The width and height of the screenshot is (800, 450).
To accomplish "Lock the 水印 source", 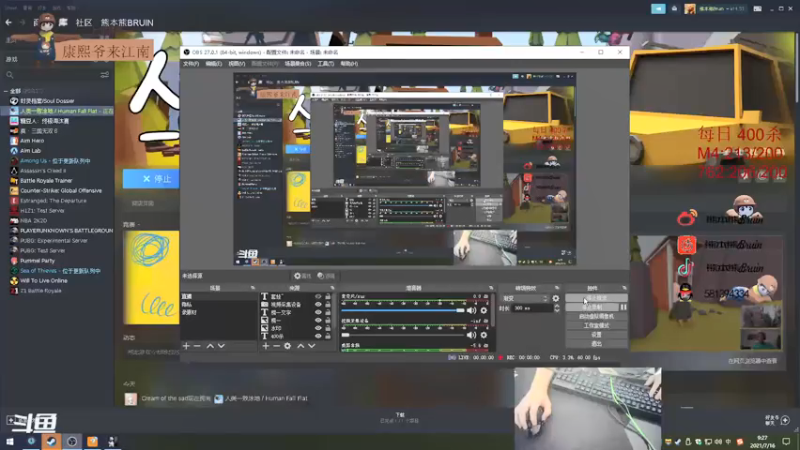I will [x=328, y=328].
